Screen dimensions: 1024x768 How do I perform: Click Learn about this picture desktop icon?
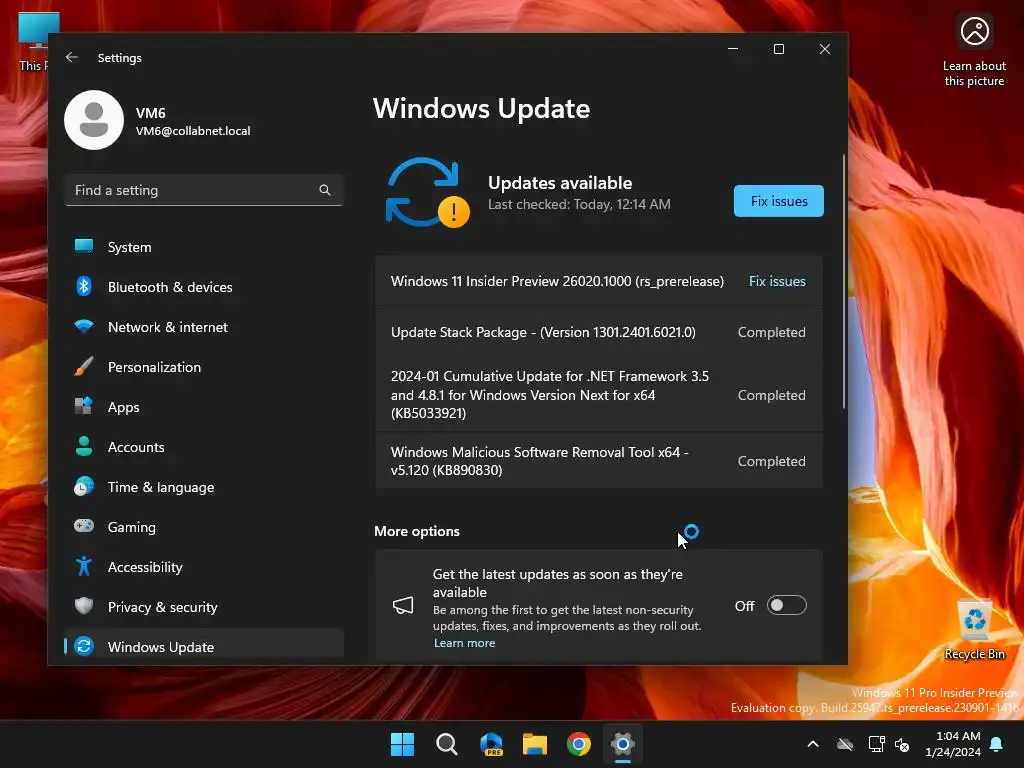[x=974, y=52]
